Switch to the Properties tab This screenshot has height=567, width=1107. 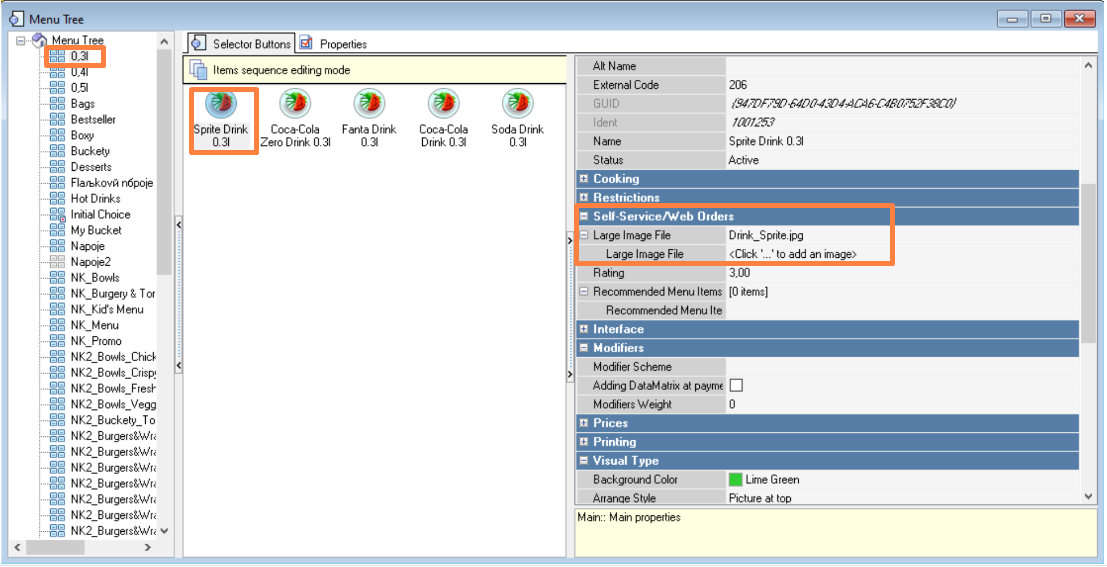click(x=334, y=44)
